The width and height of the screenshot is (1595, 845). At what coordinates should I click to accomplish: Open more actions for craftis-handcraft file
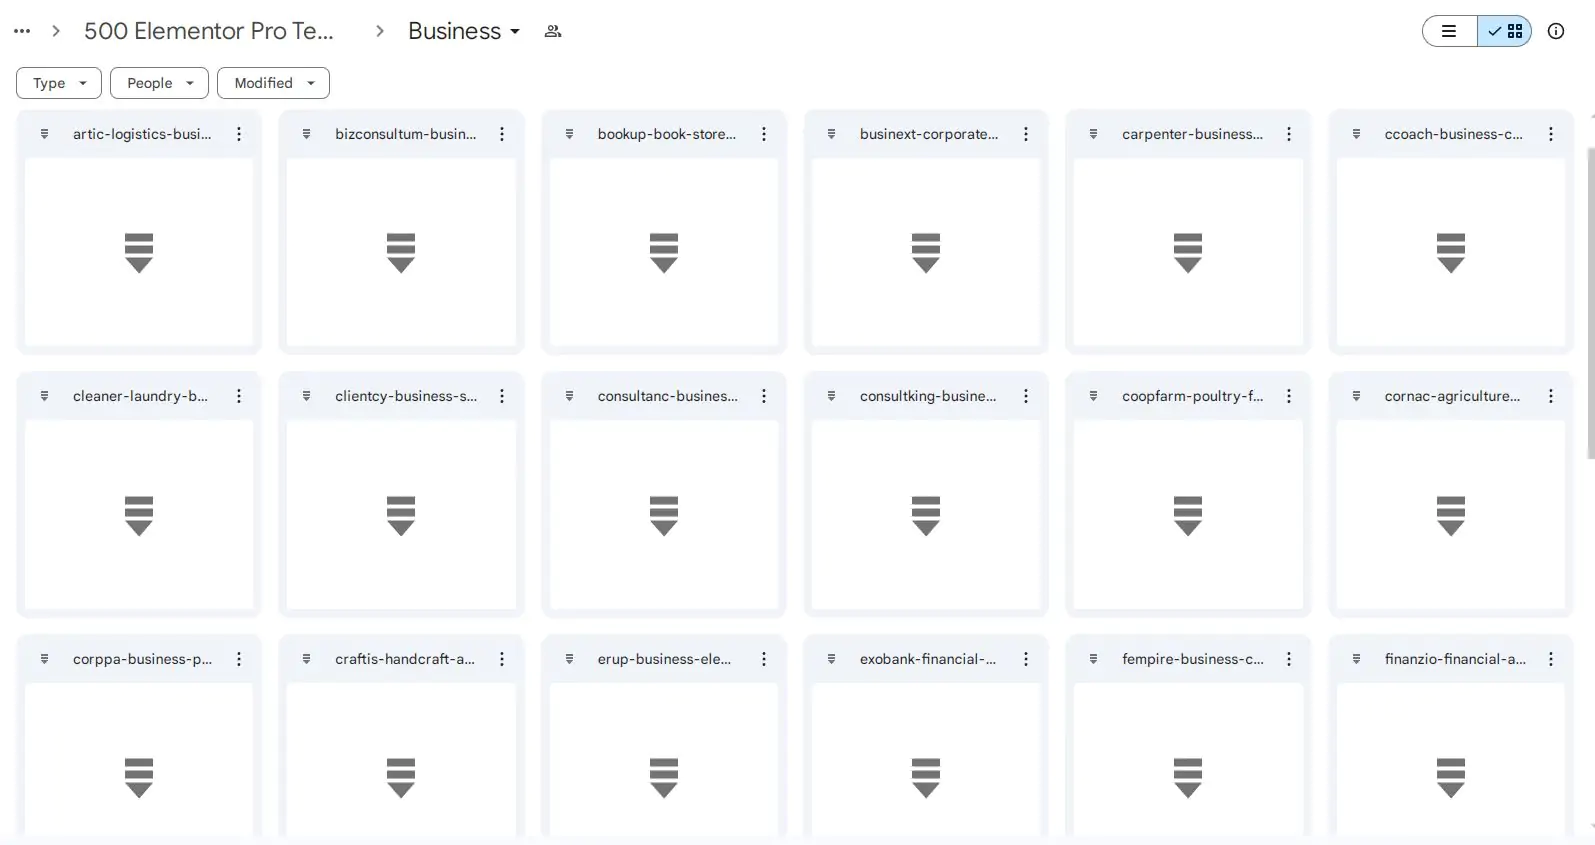(x=502, y=659)
